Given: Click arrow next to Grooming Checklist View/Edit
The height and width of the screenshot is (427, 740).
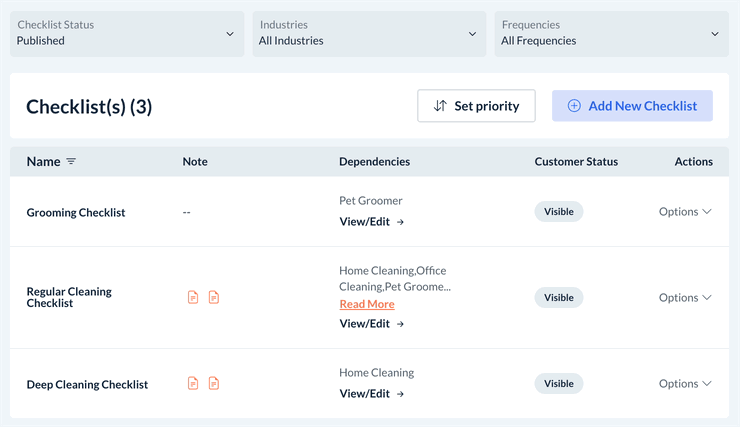Looking at the screenshot, I should 401,222.
